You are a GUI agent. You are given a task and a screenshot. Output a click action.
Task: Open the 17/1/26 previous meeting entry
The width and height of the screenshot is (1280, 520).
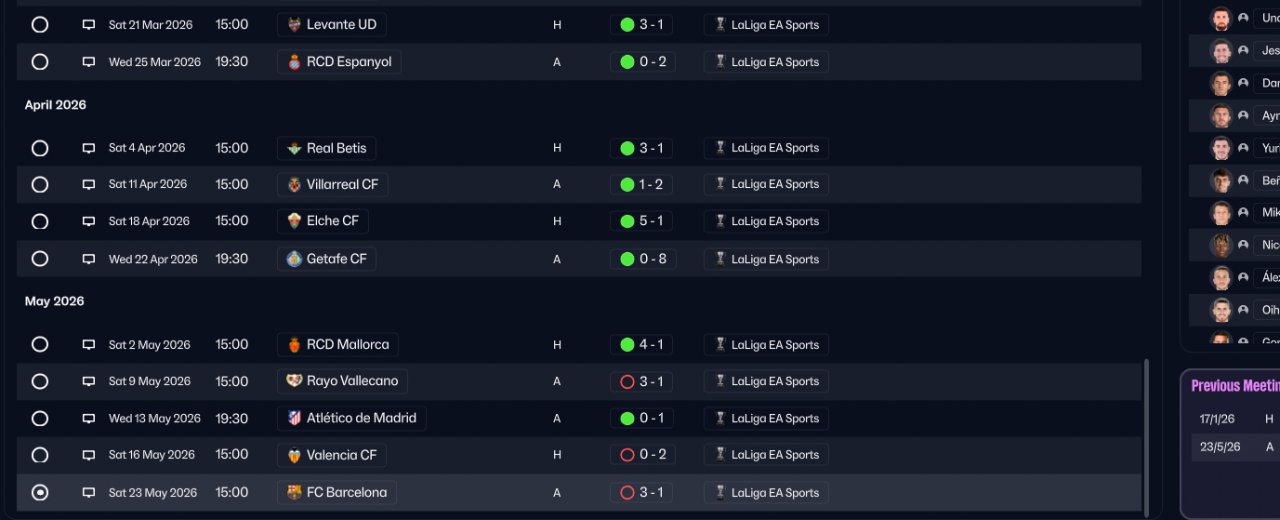[x=1216, y=419]
